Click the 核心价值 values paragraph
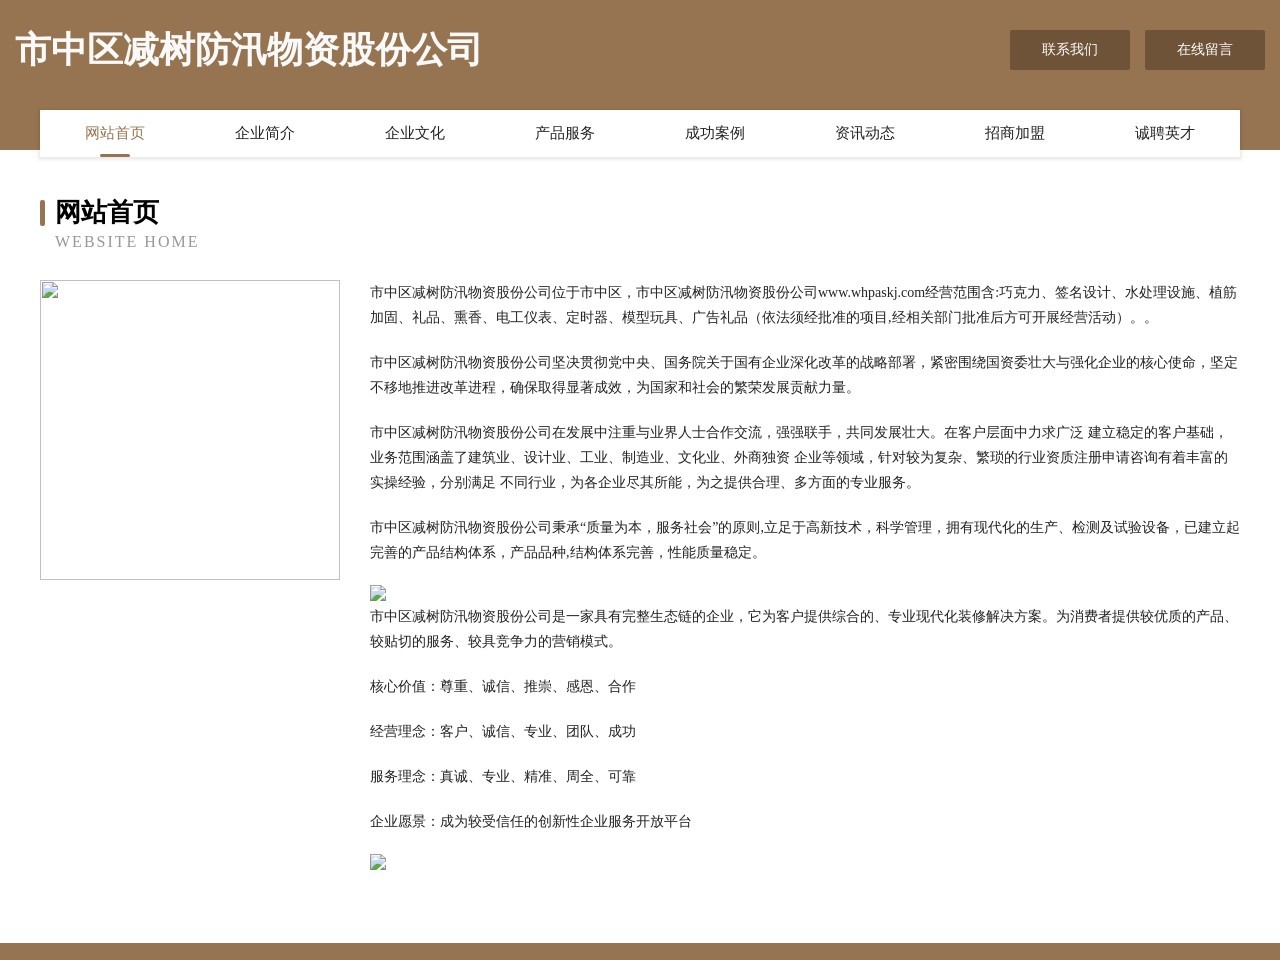The height and width of the screenshot is (960, 1280). click(502, 687)
